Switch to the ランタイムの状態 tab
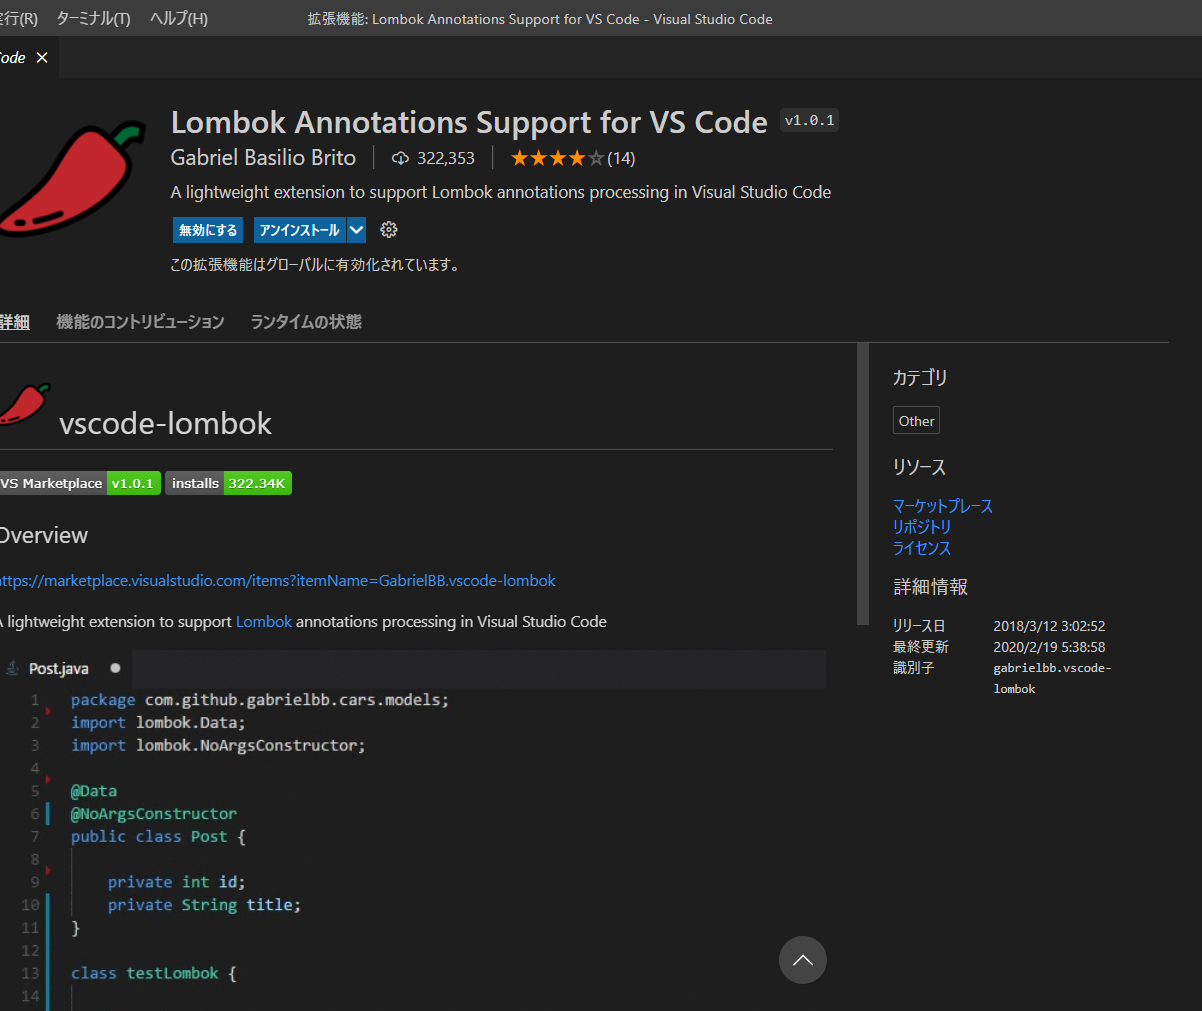The width and height of the screenshot is (1202, 1011). coord(306,322)
